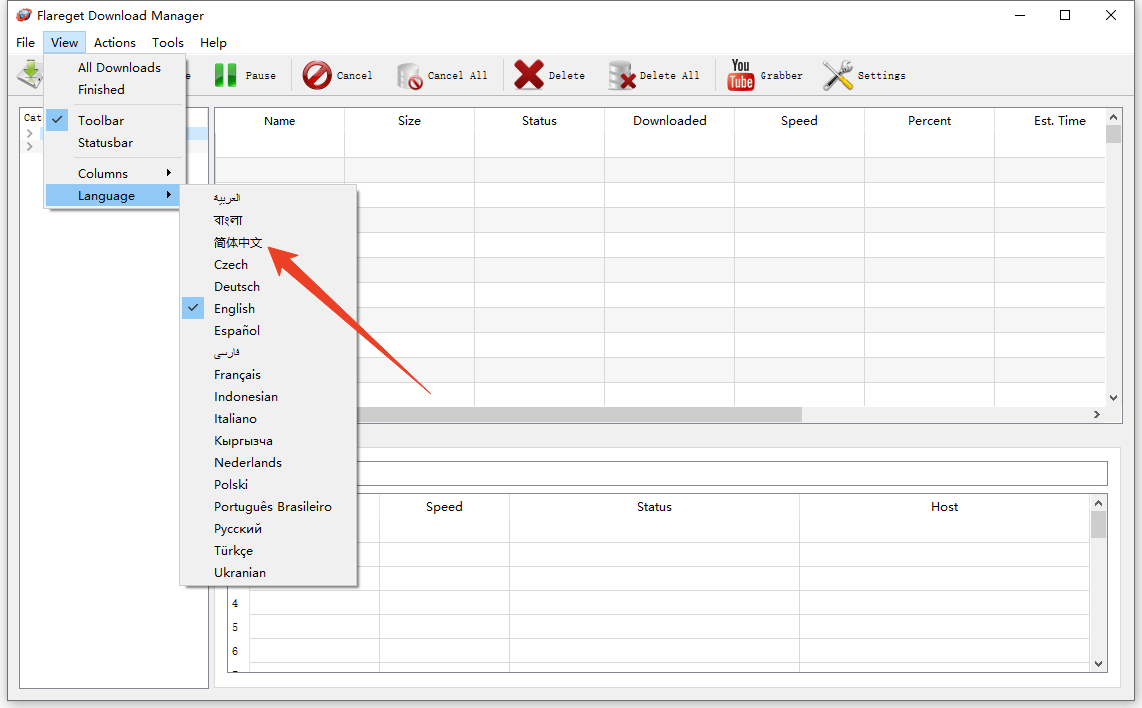This screenshot has width=1142, height=708.
Task: Click the segments table vertical scrollbar thumb
Action: tap(1098, 524)
